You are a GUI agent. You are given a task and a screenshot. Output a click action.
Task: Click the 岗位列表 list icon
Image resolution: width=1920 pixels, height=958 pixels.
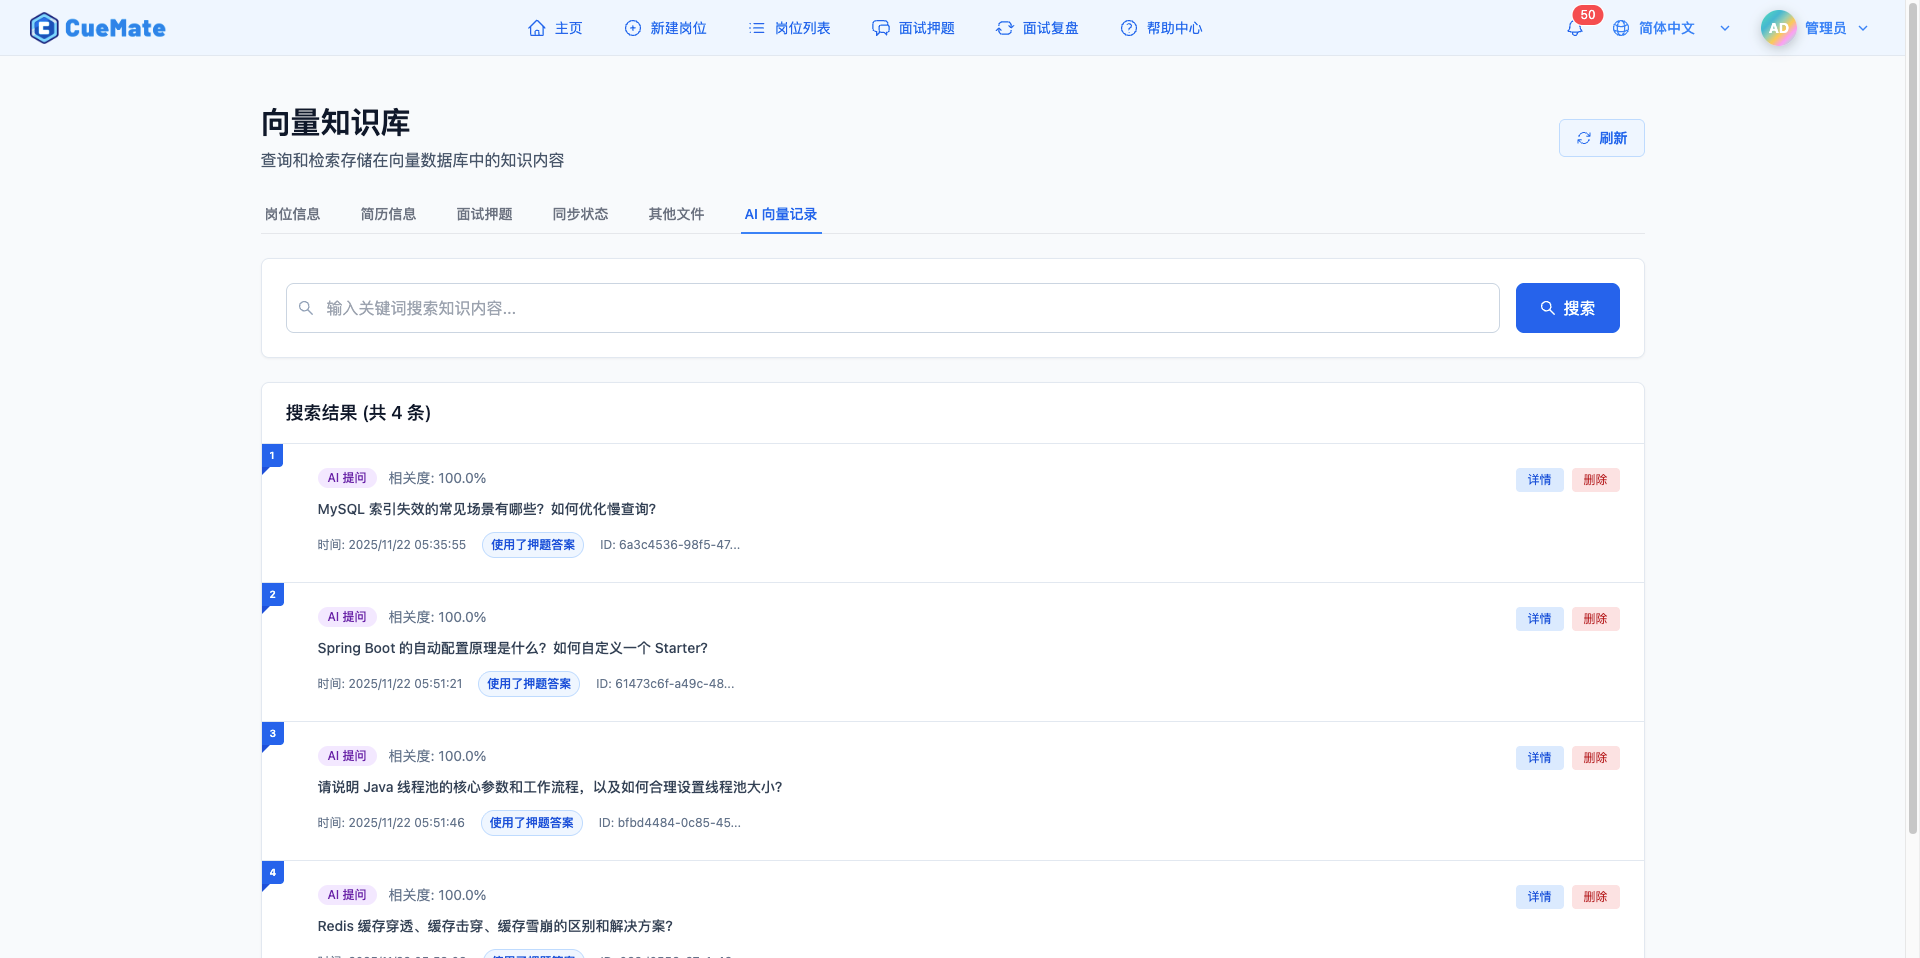coord(757,28)
